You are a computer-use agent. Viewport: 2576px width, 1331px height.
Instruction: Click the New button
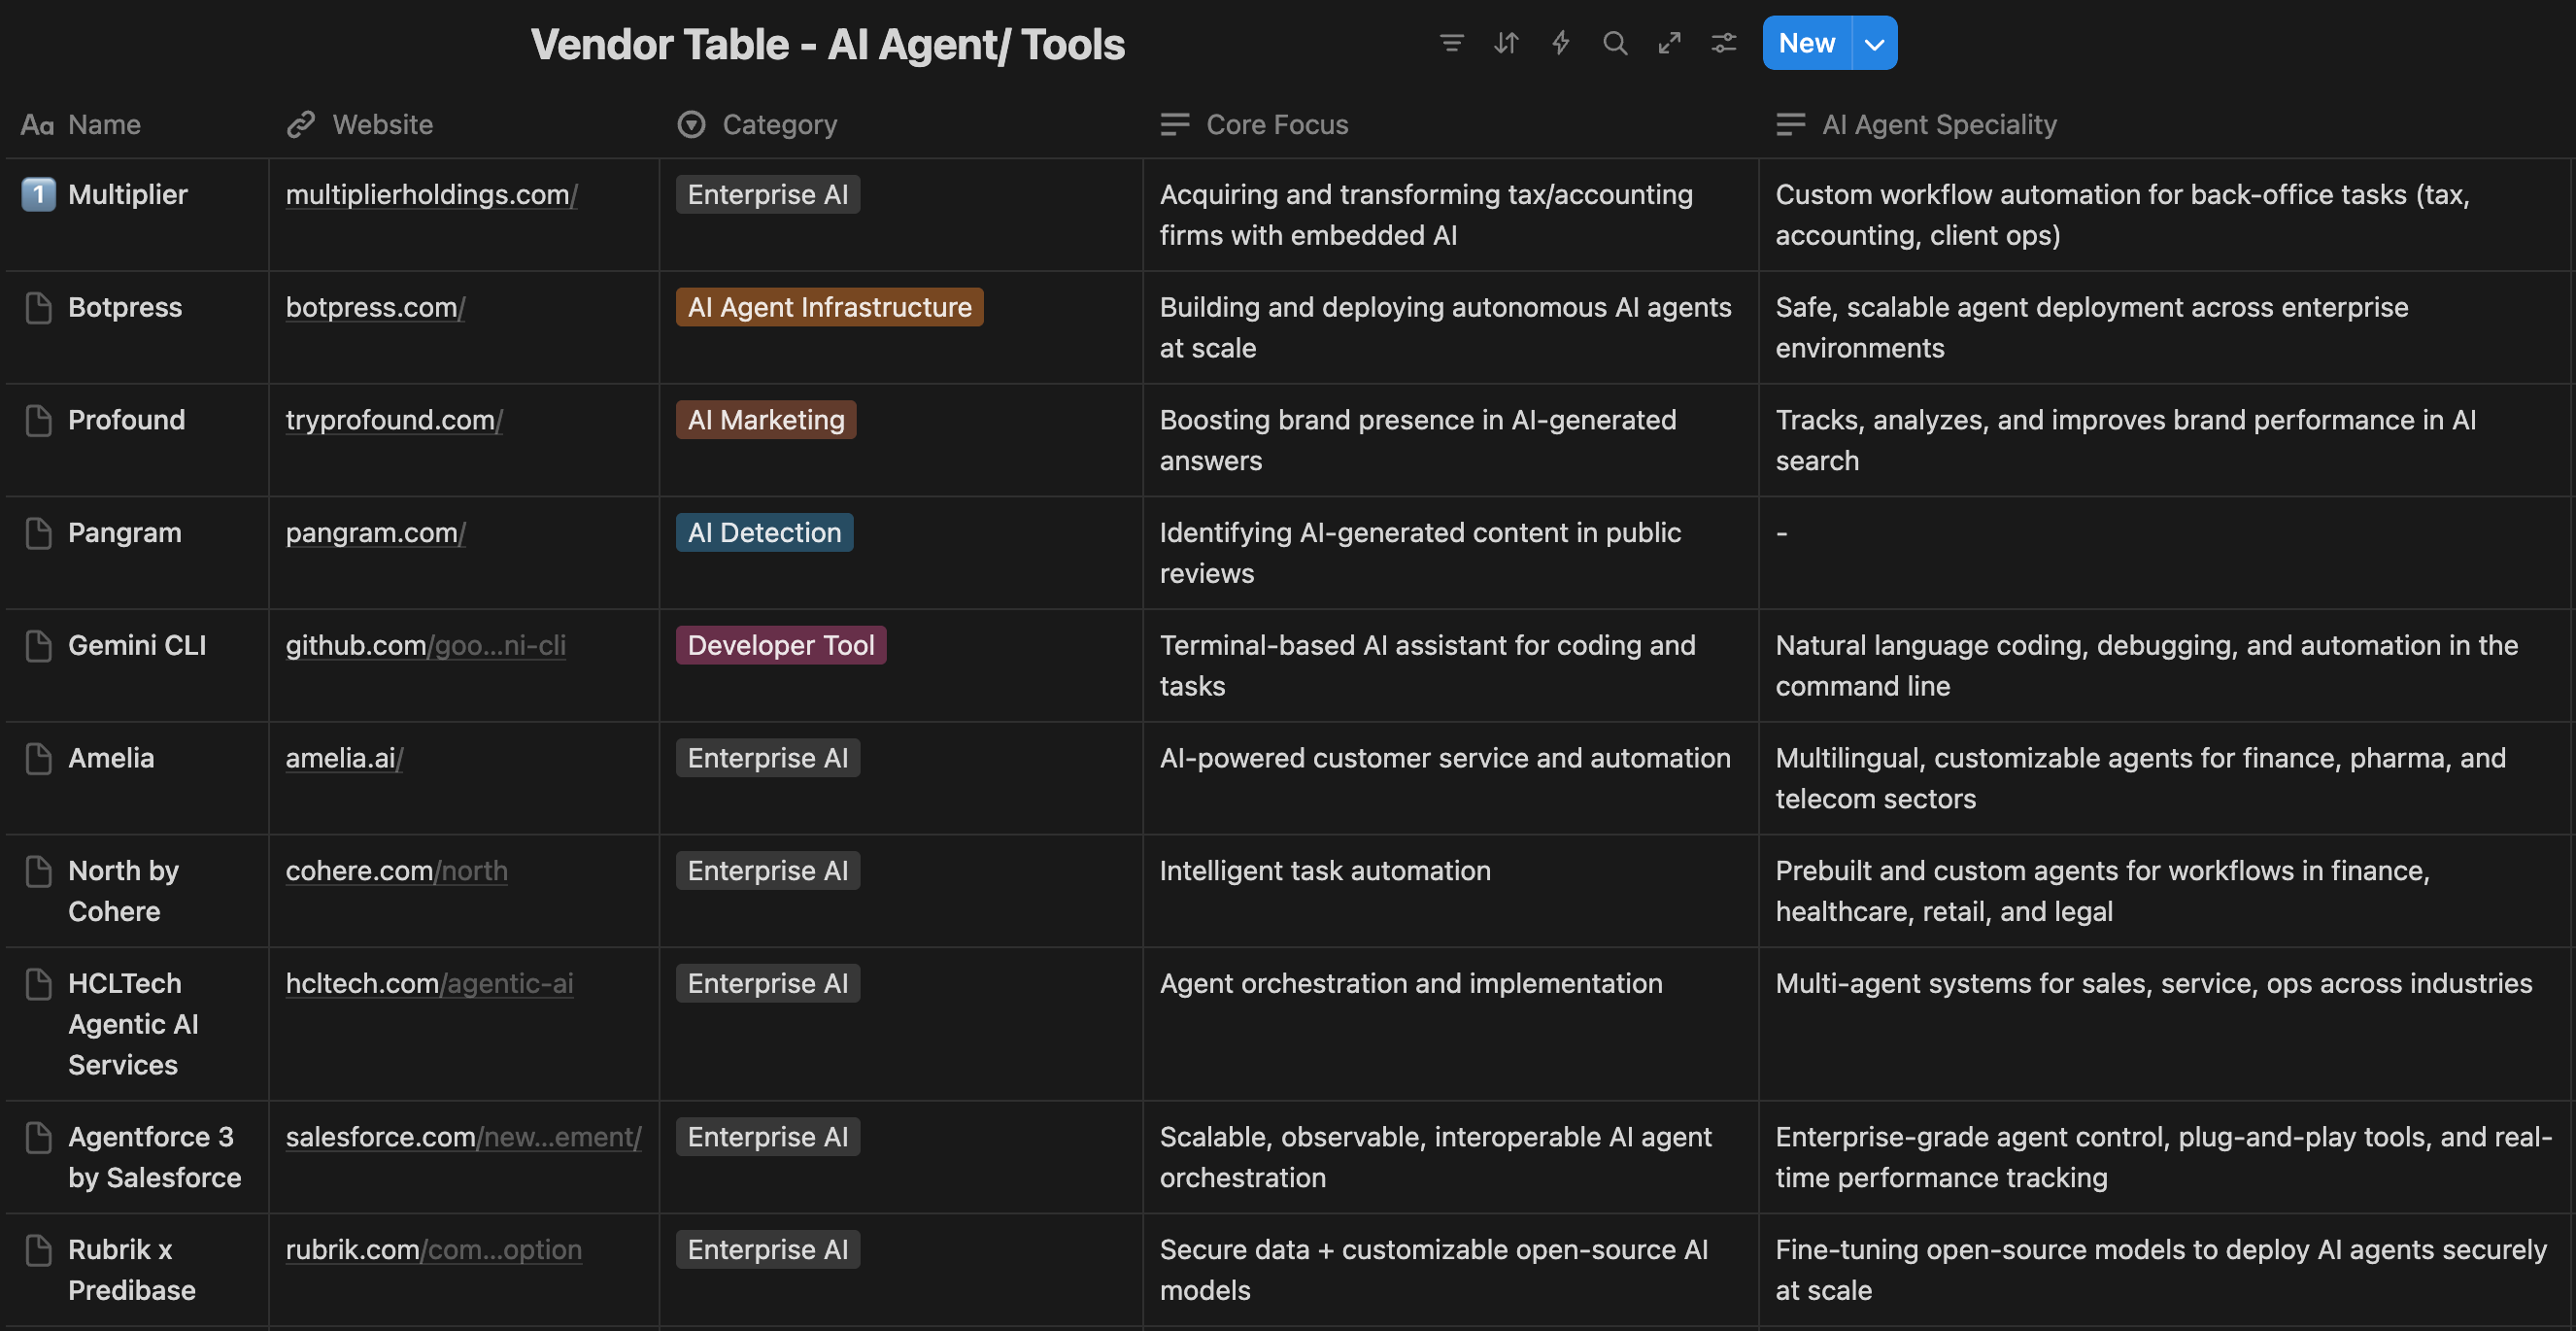coord(1807,43)
